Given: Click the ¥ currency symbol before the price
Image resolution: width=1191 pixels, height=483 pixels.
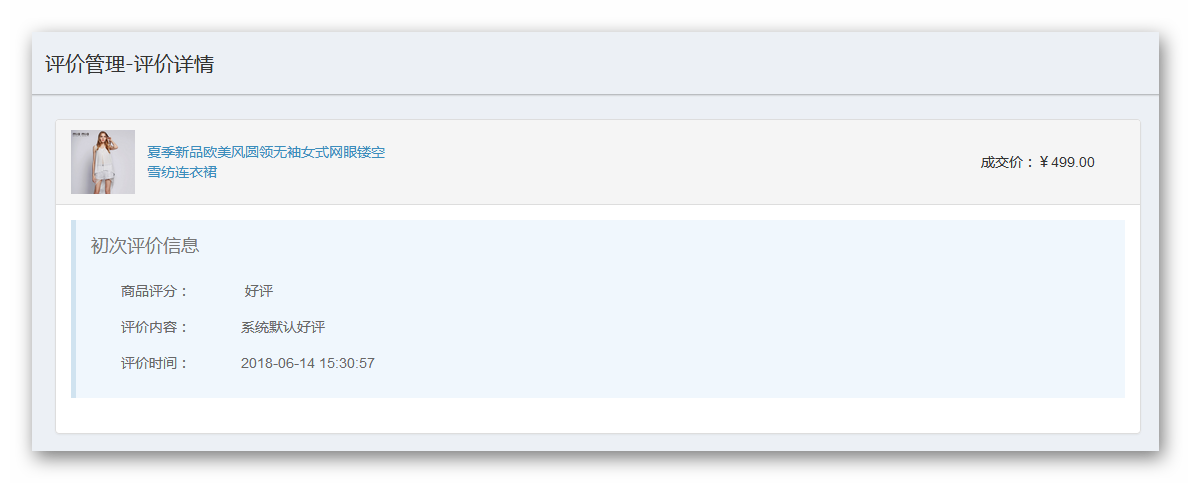Looking at the screenshot, I should 1044,162.
